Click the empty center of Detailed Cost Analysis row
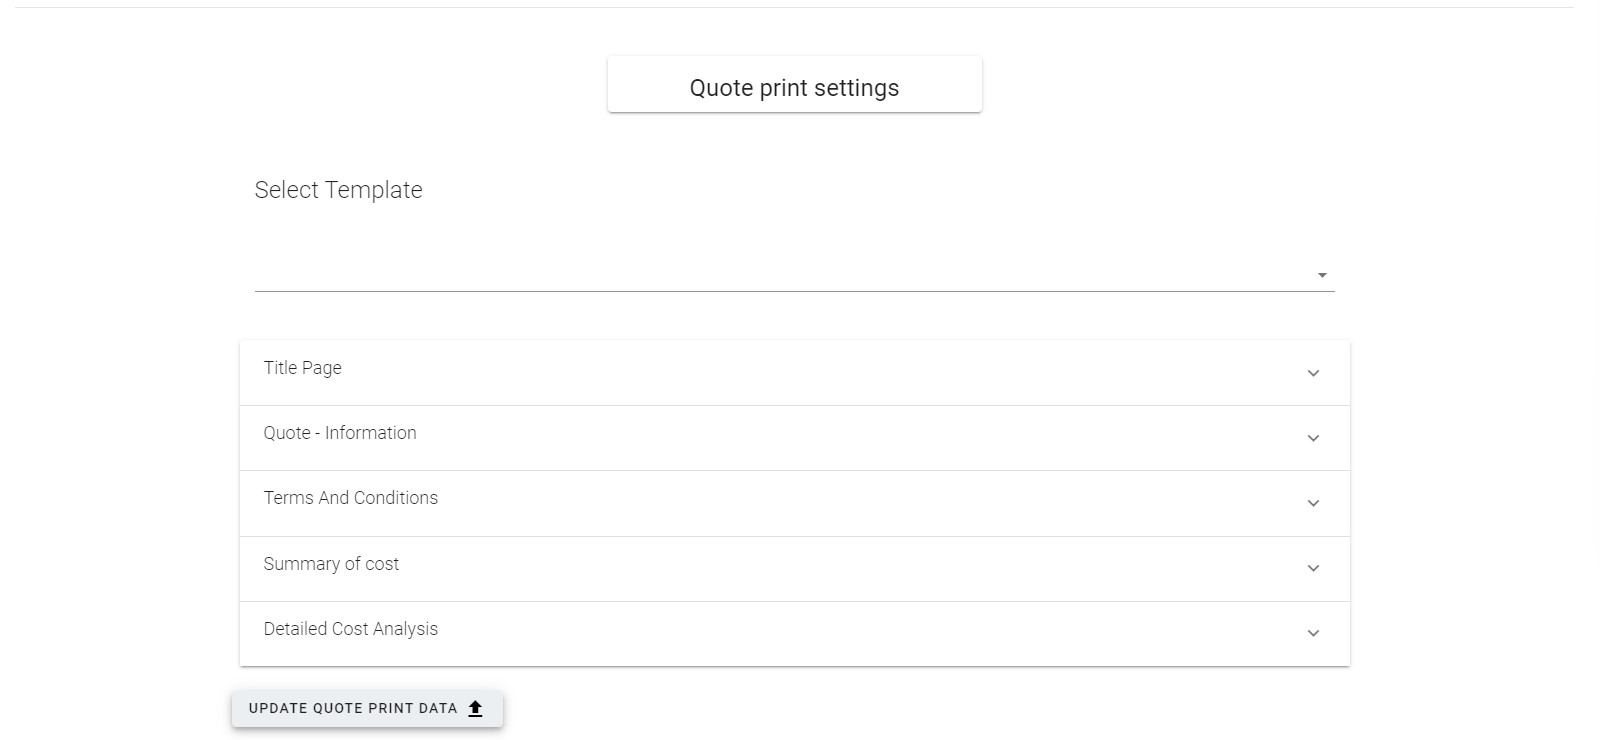This screenshot has width=1600, height=740. (x=794, y=633)
